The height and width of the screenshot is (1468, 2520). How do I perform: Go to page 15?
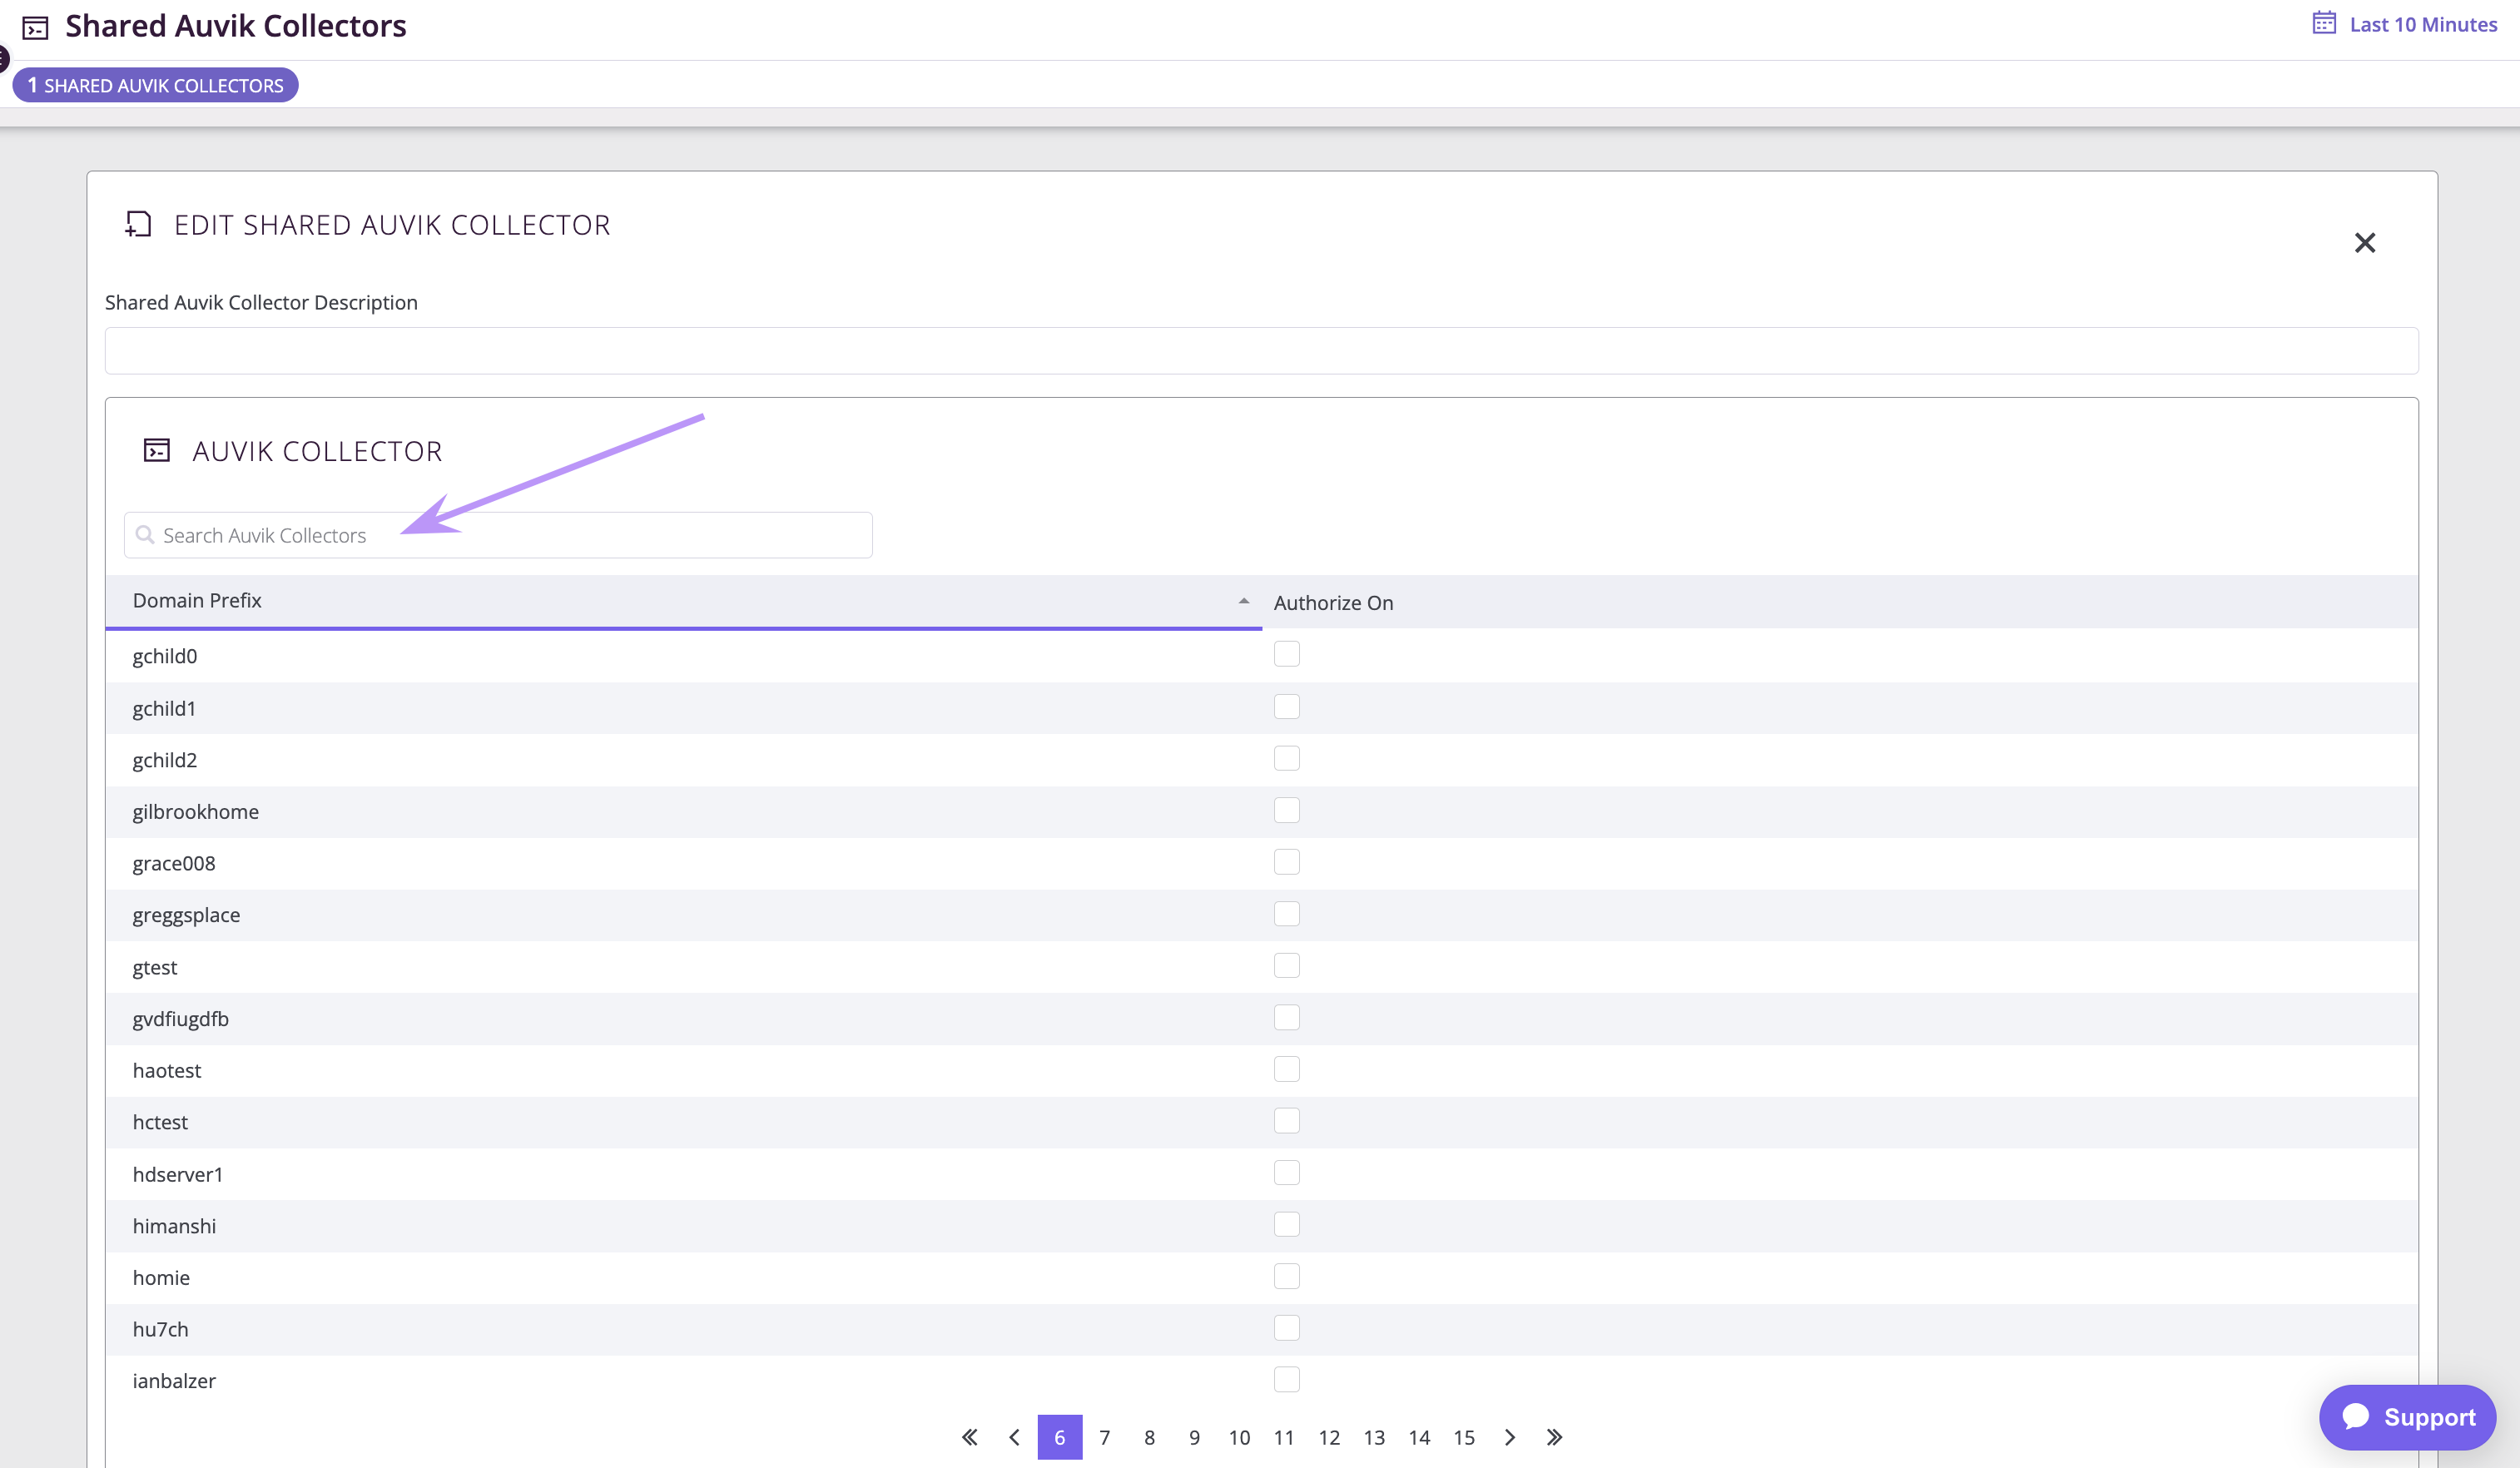point(1464,1437)
